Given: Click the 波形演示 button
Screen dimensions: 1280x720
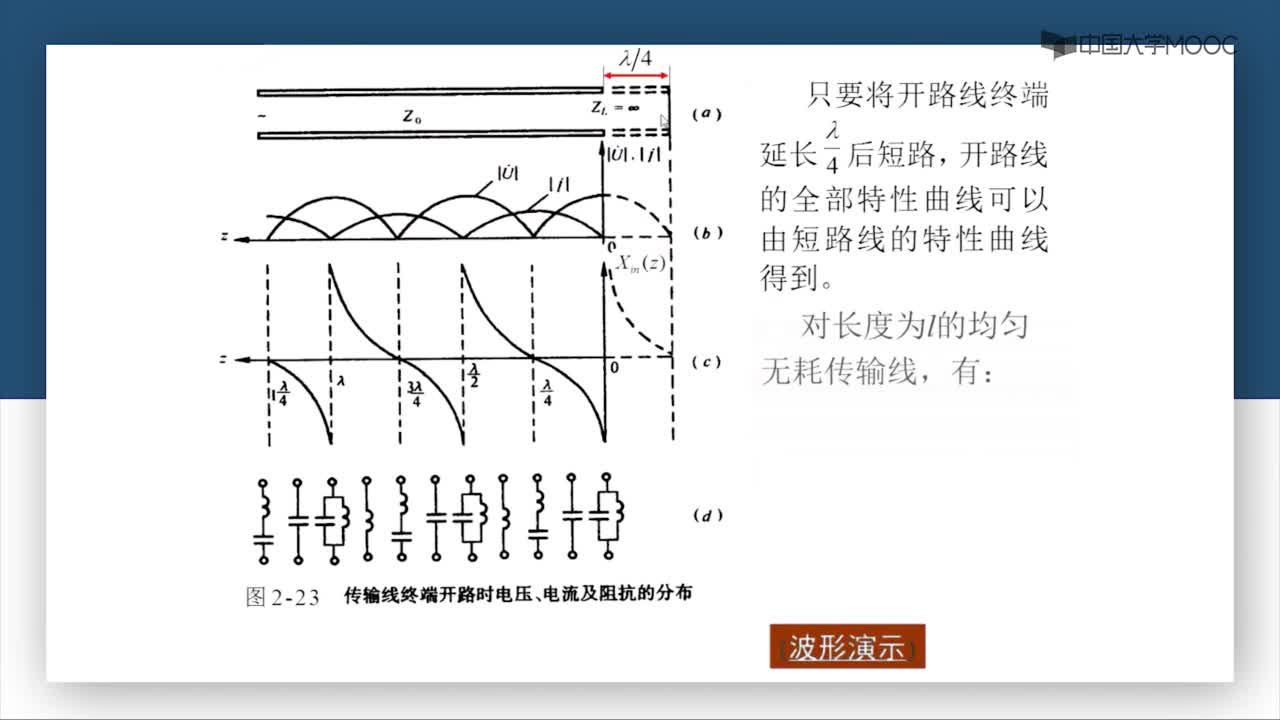Looking at the screenshot, I should click(847, 647).
